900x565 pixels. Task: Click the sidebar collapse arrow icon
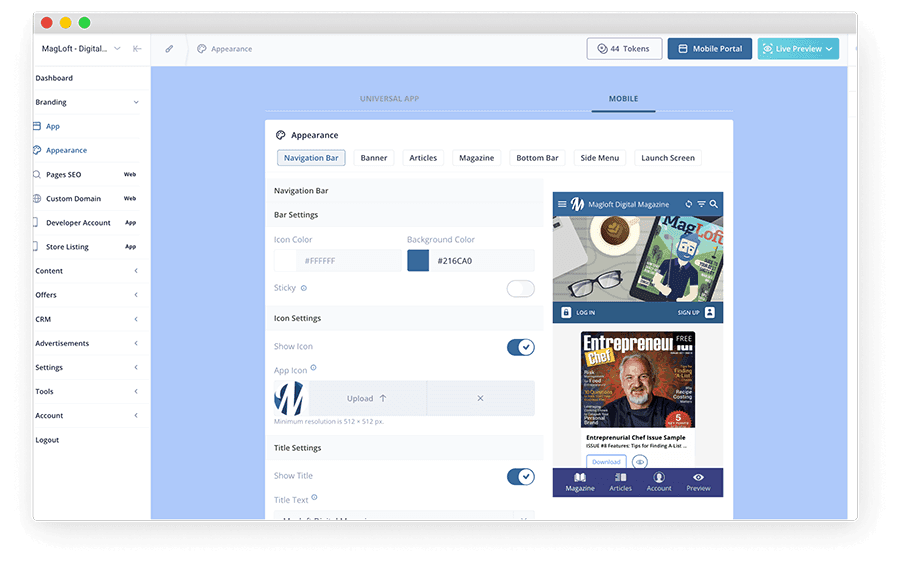[137, 48]
